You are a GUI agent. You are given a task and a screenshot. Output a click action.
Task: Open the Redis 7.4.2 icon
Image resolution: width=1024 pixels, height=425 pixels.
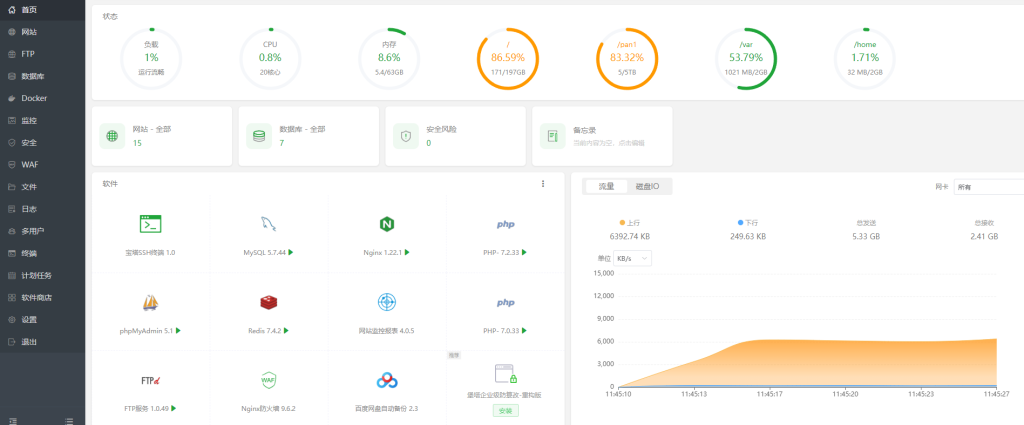point(268,302)
